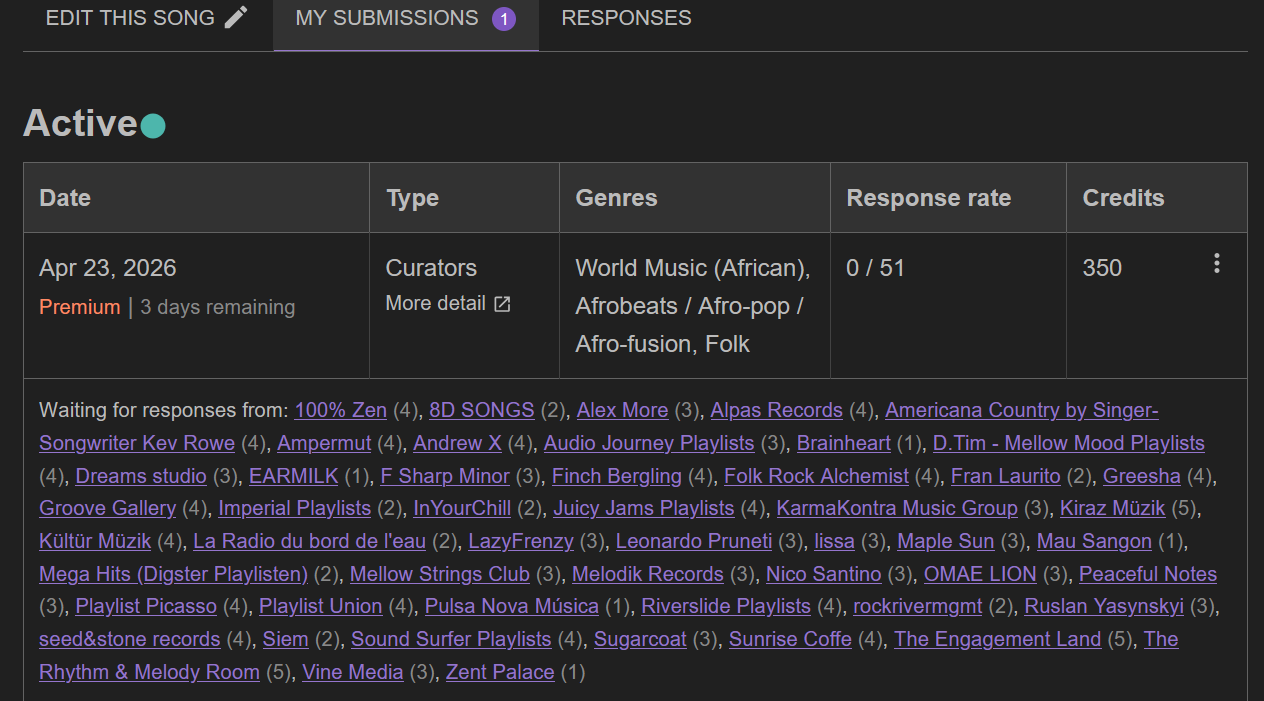Click the Vine Media curator link
The image size is (1264, 701).
tap(352, 672)
